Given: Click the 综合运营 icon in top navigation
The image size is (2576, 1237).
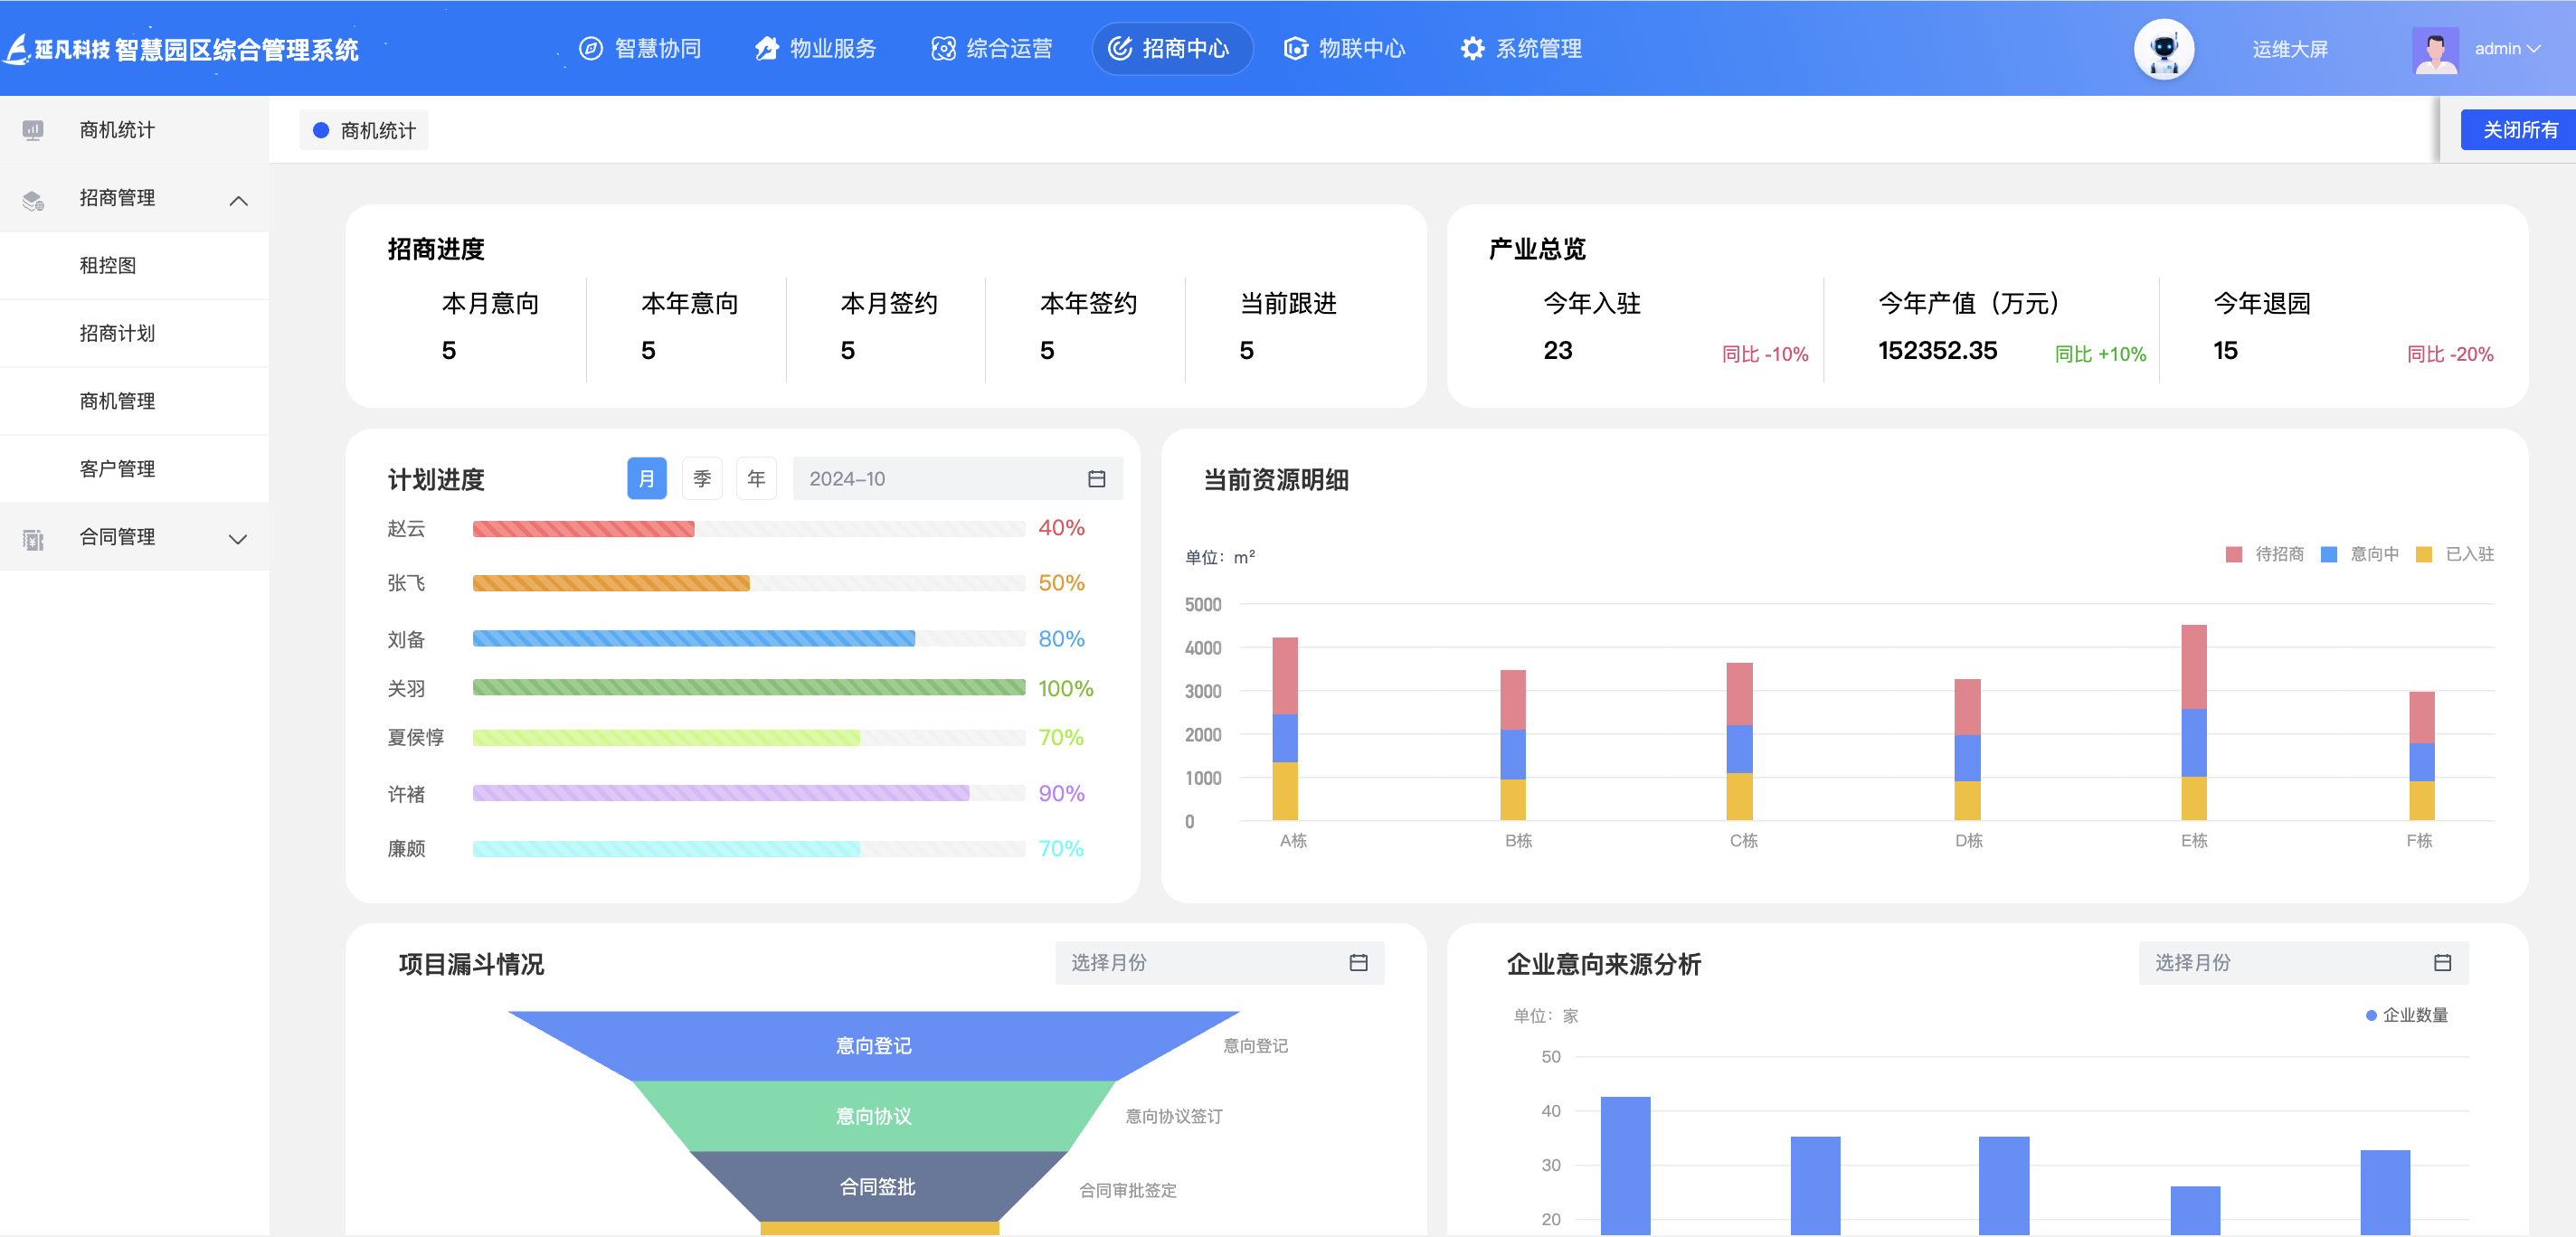Looking at the screenshot, I should [943, 49].
